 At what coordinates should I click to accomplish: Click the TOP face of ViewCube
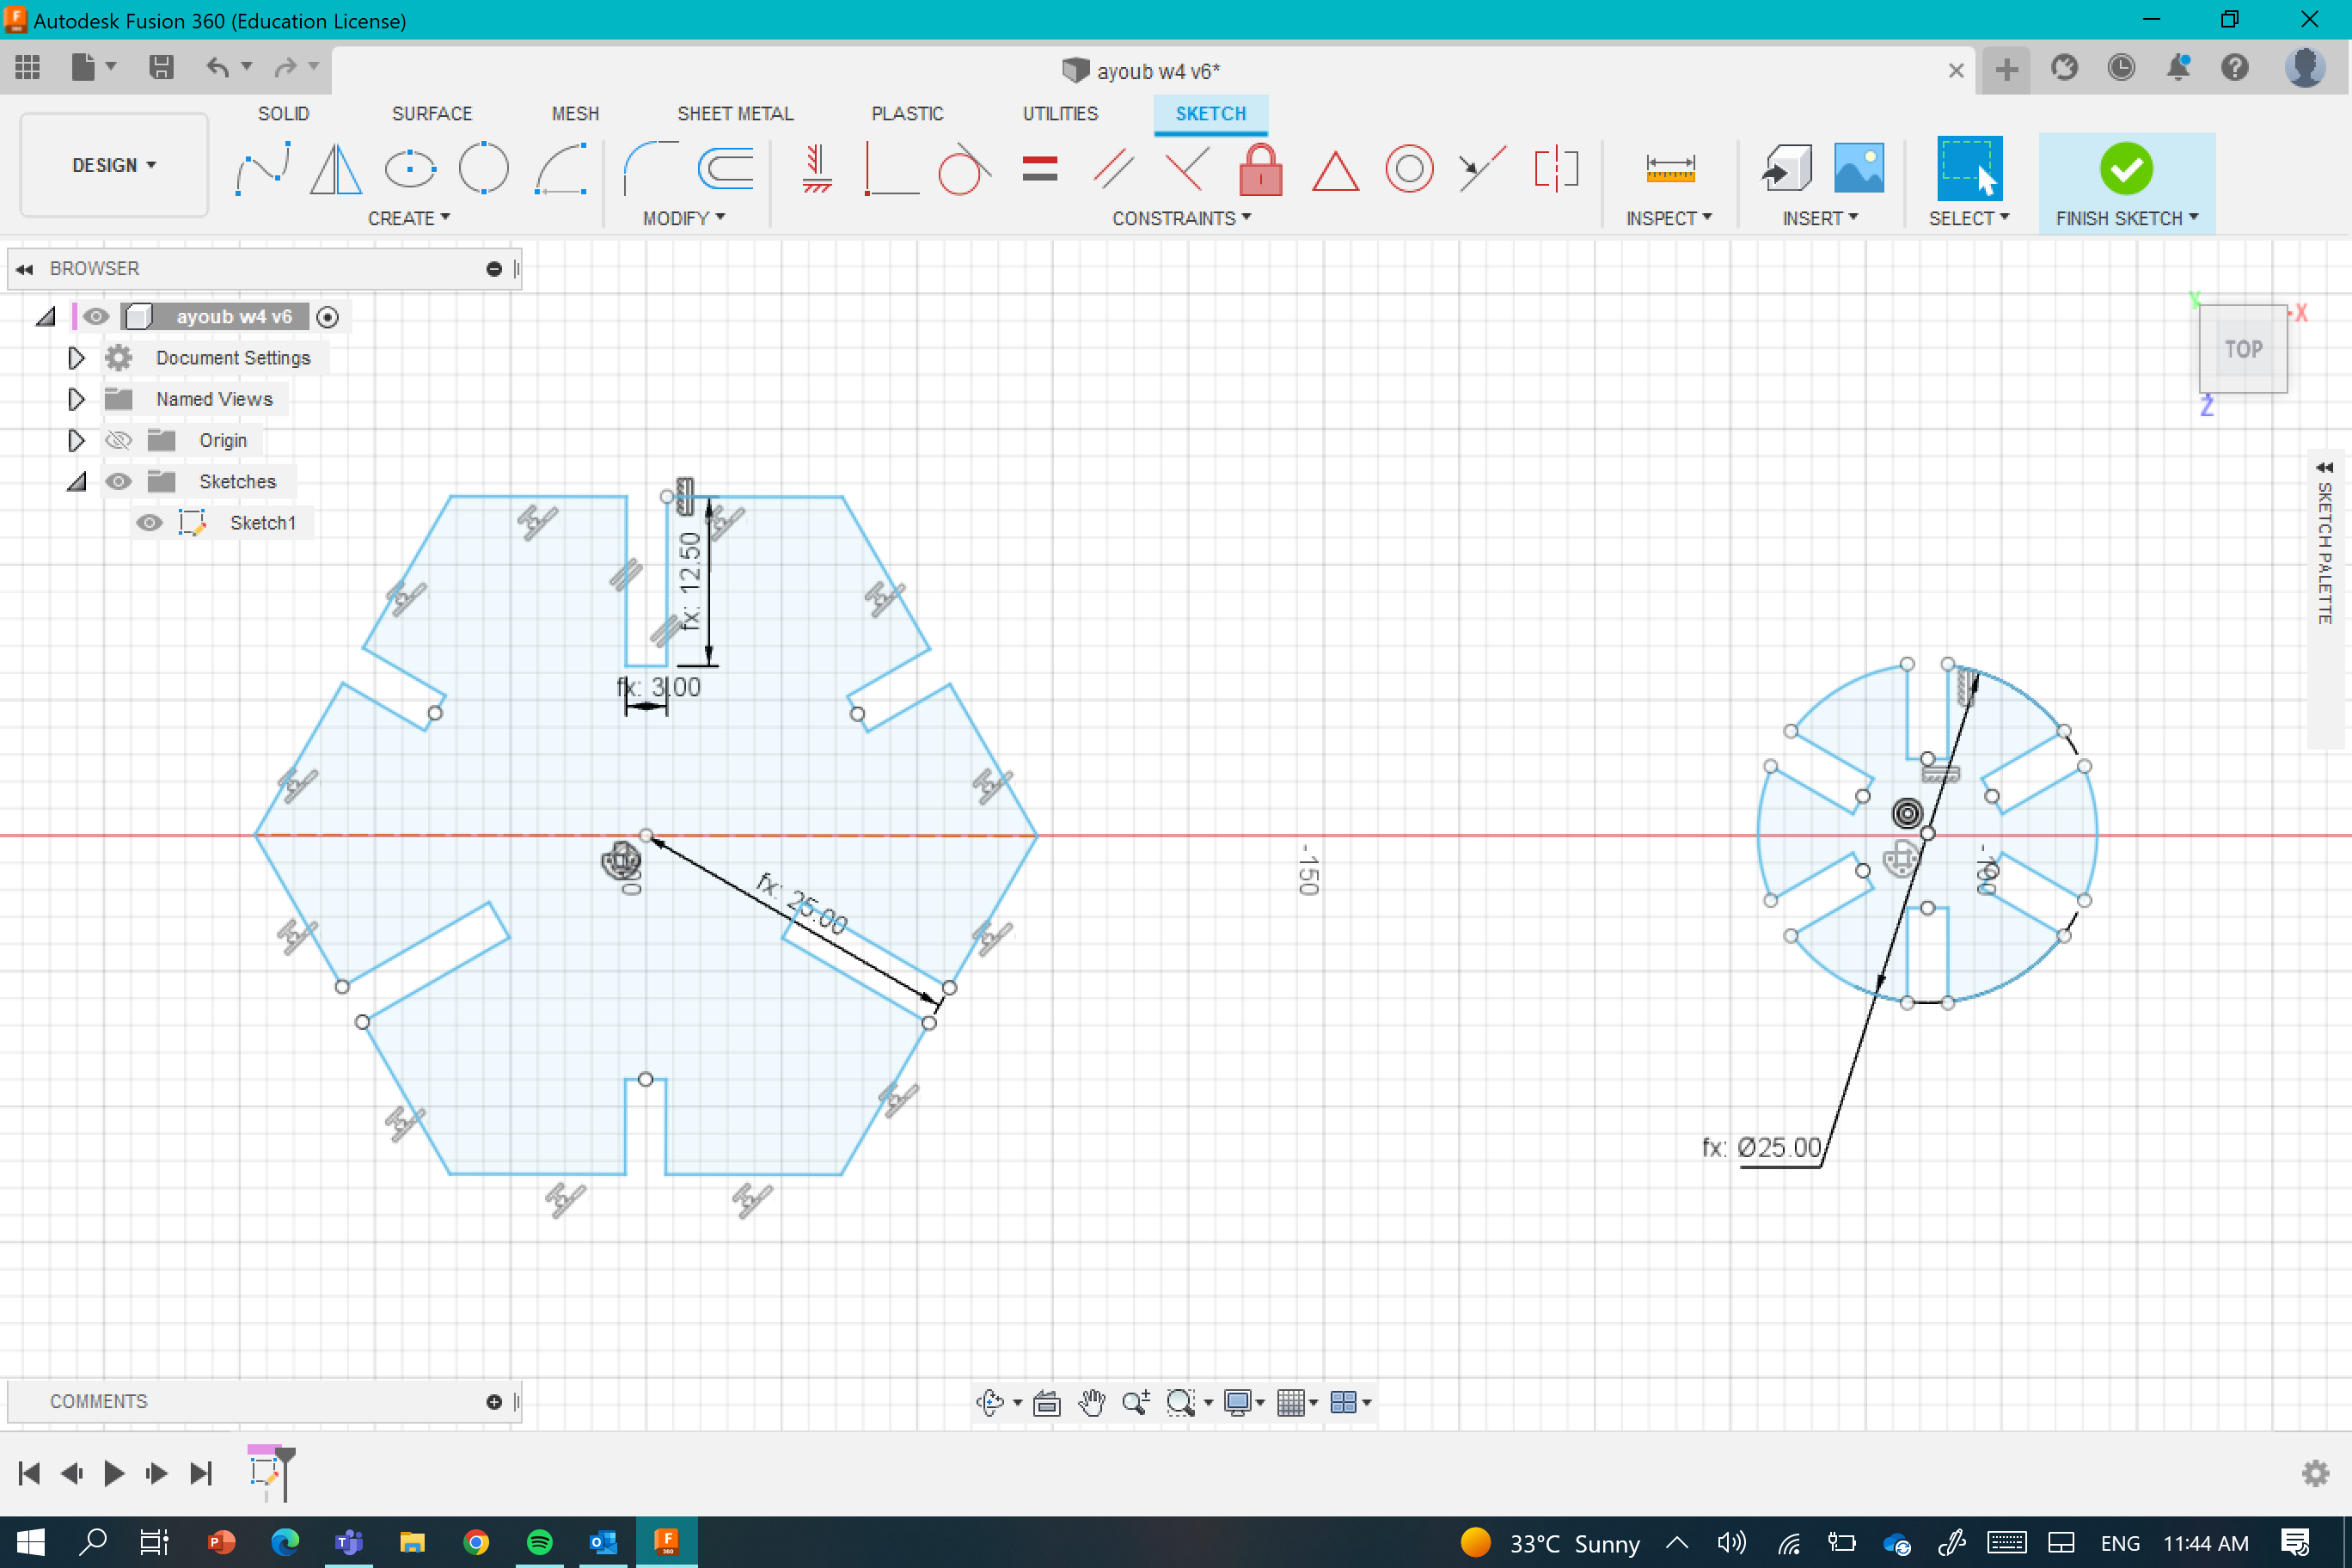(2242, 349)
